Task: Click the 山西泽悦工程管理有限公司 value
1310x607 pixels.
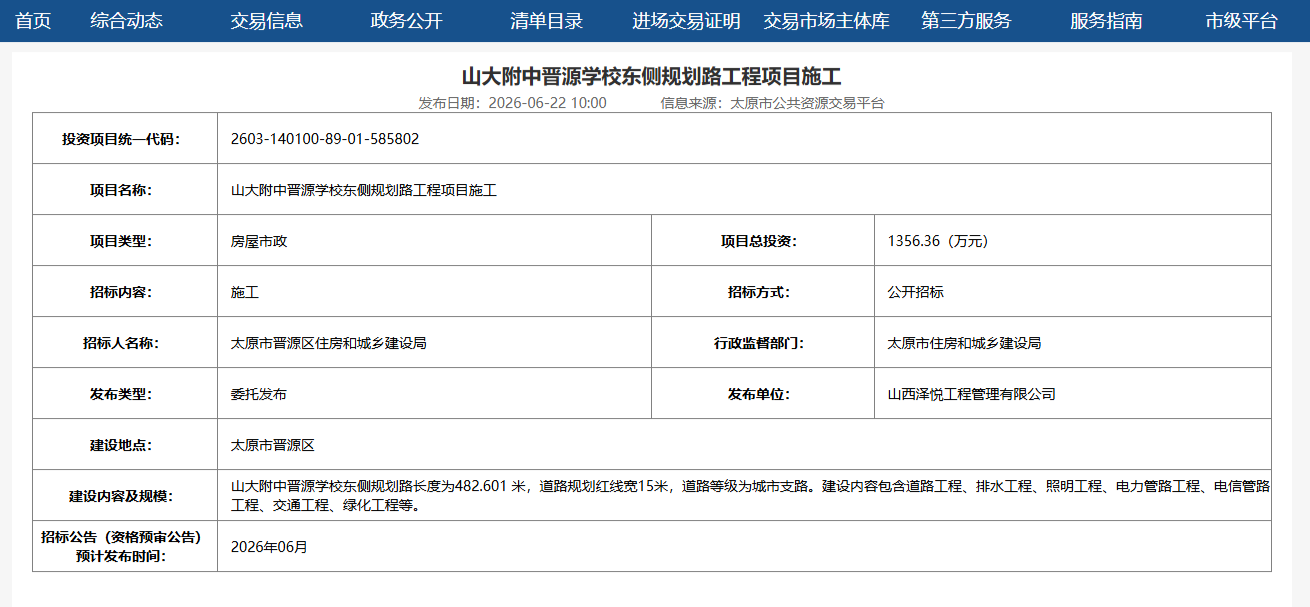Action: [x=972, y=394]
